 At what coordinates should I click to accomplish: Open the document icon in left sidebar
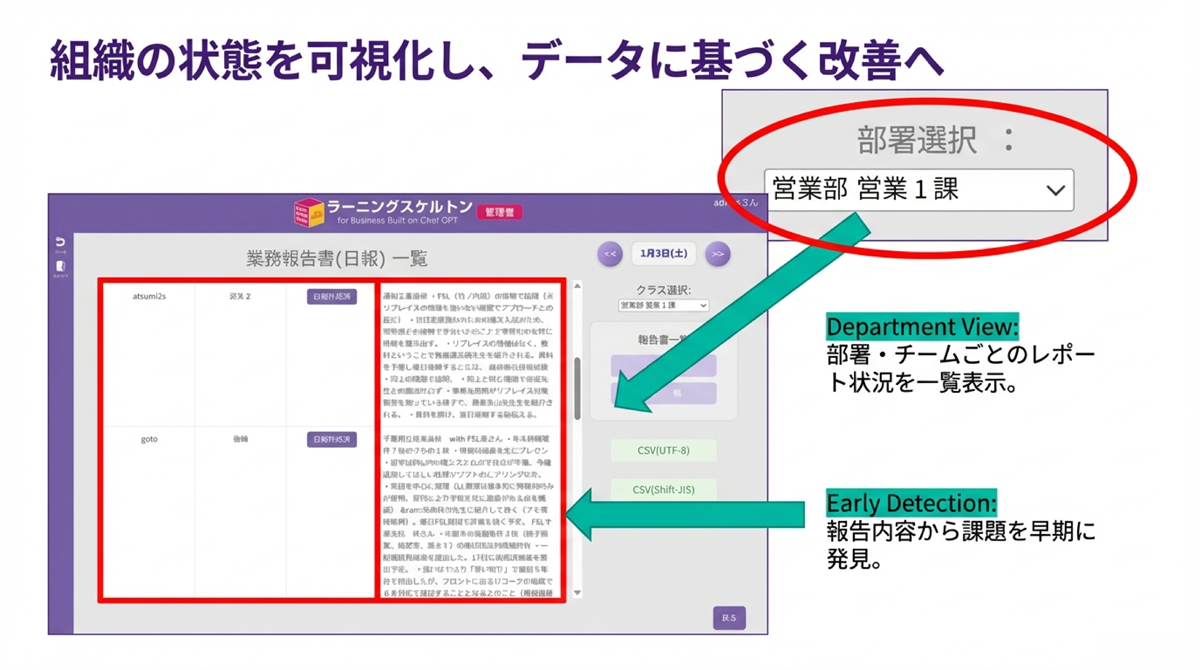[60, 267]
